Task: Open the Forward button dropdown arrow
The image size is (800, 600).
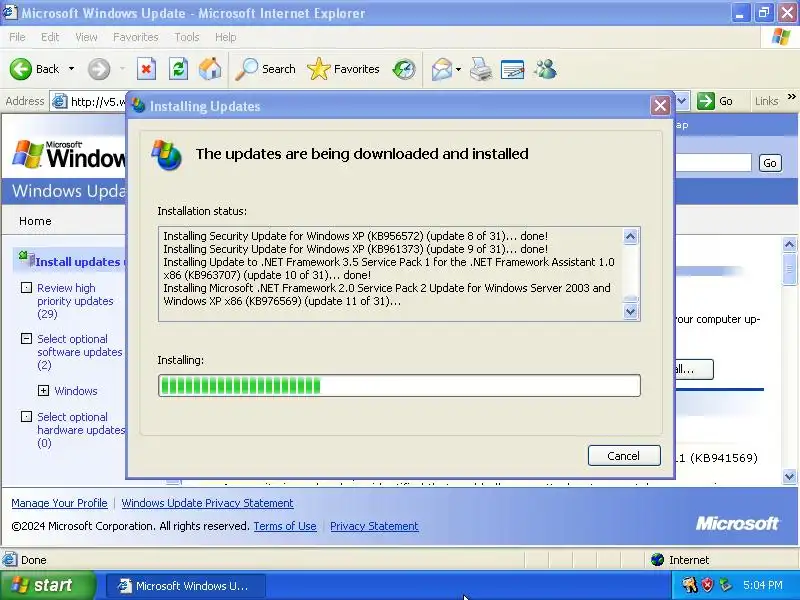Action: 122,69
